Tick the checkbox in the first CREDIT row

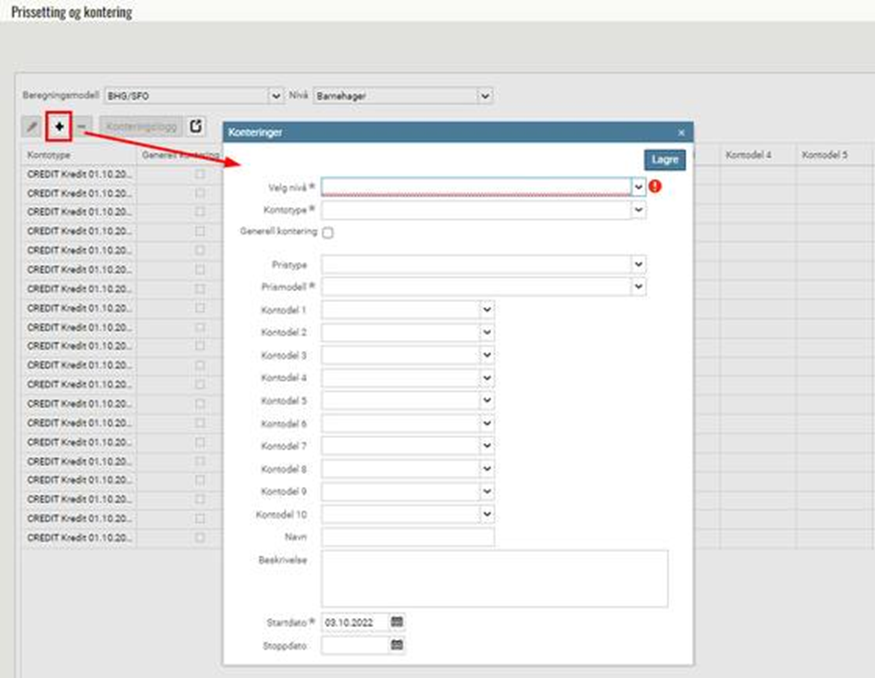200,174
